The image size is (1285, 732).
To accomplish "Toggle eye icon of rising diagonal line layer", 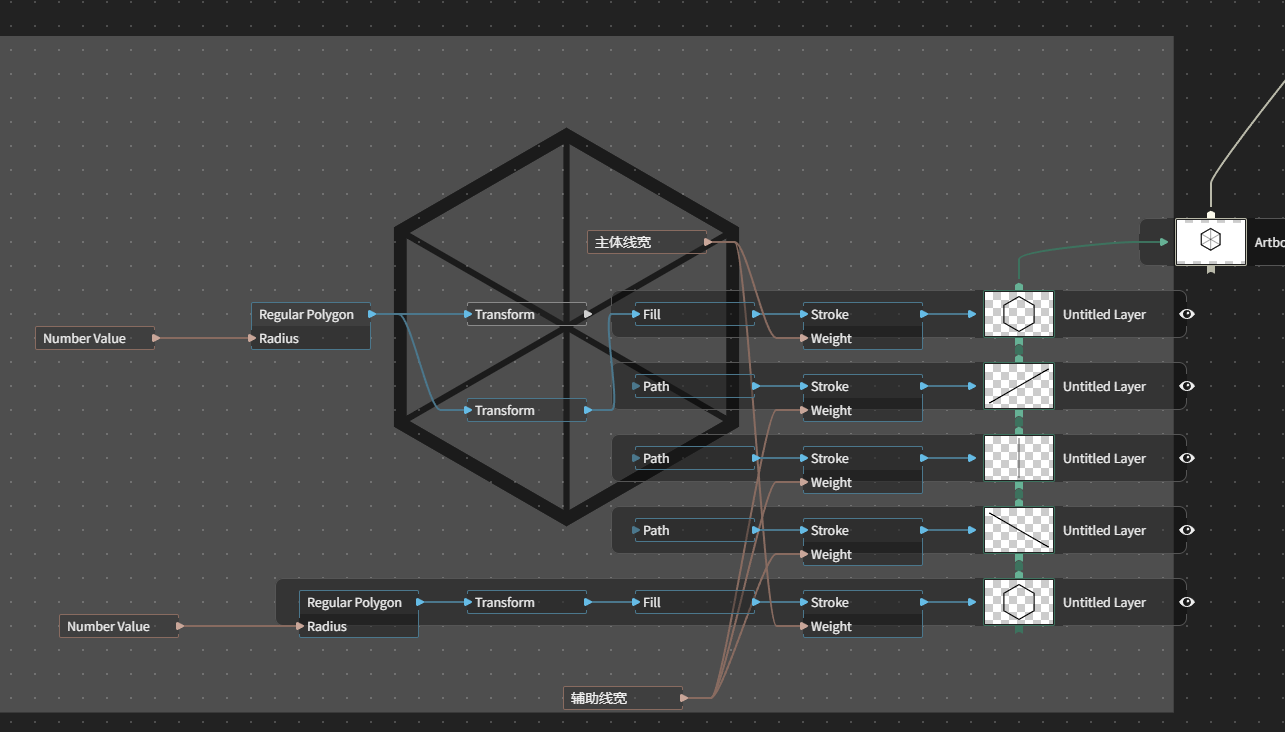I will pos(1187,386).
